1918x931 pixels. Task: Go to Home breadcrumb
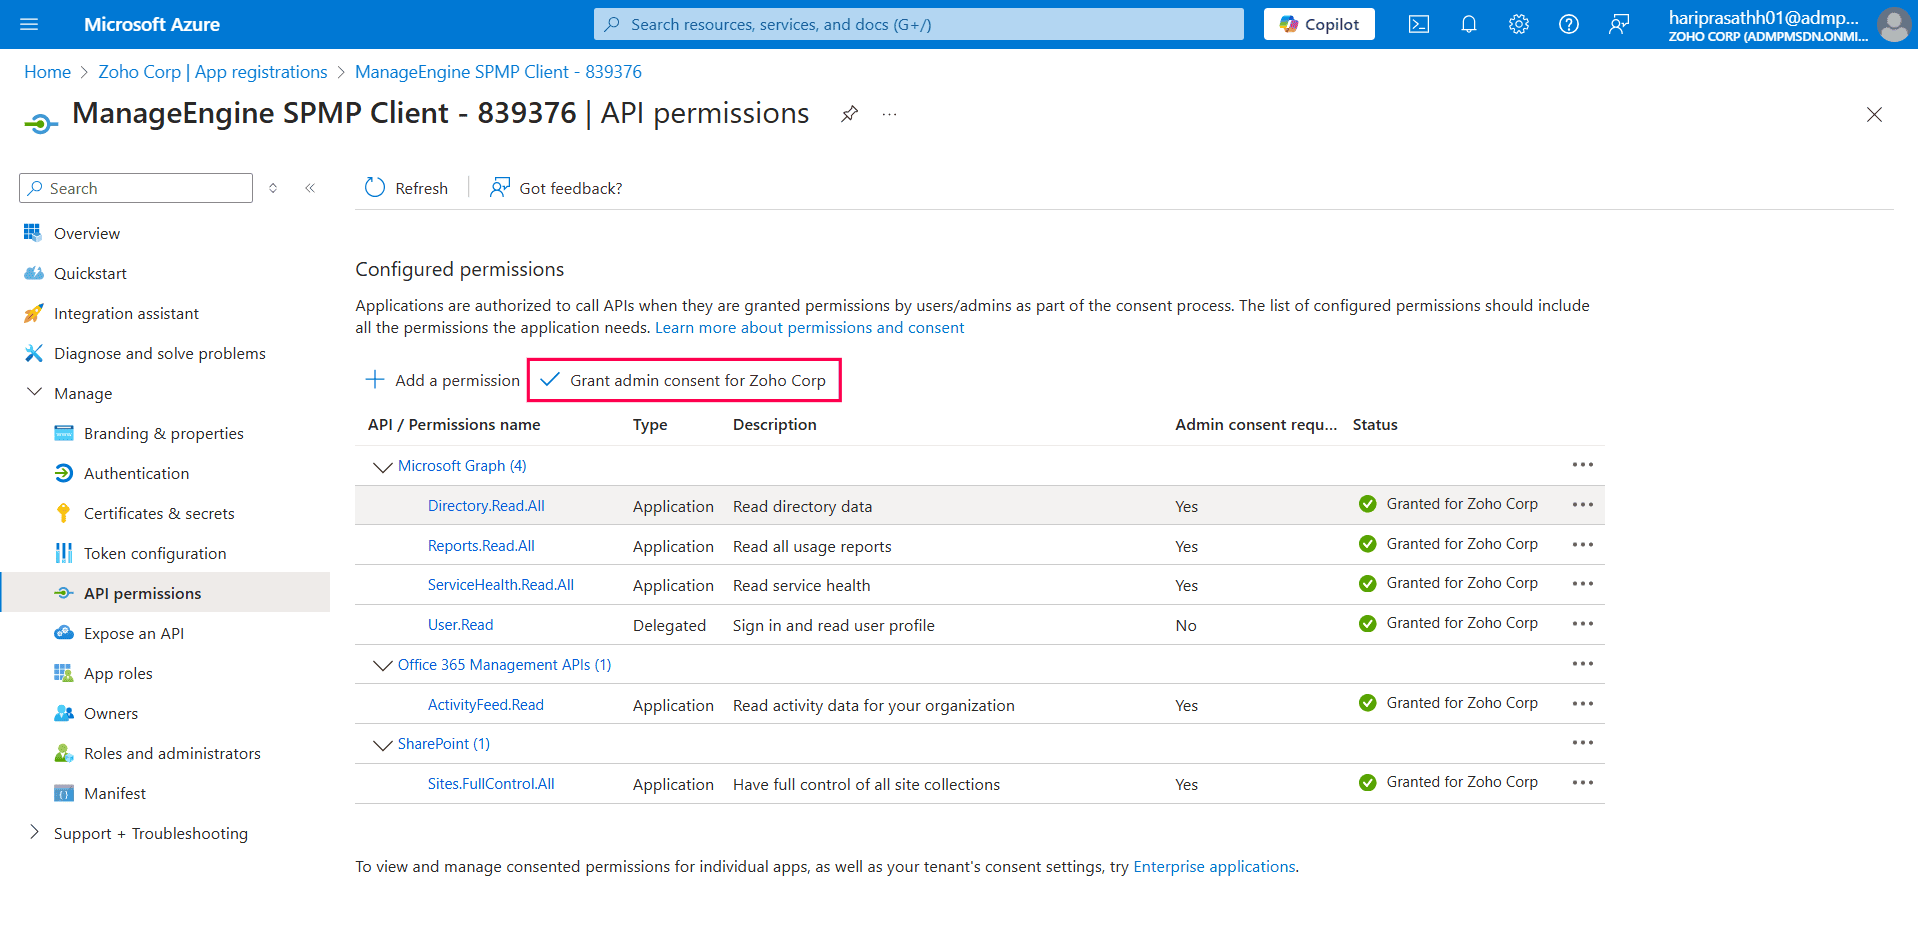click(x=47, y=72)
